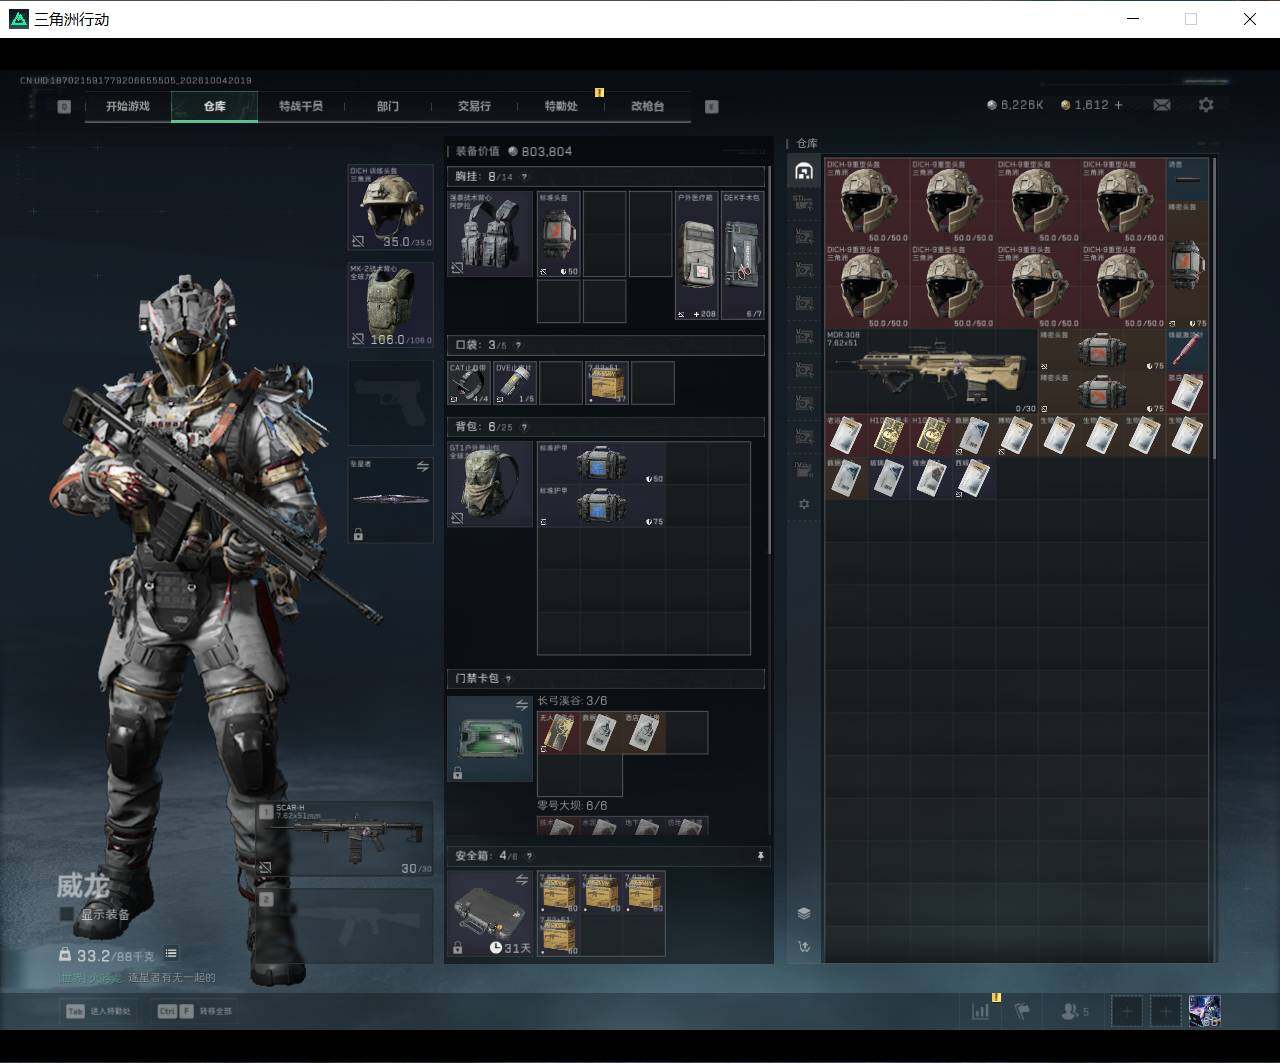
Task: Open the settings gear in top bar
Action: pyautogui.click(x=1206, y=105)
